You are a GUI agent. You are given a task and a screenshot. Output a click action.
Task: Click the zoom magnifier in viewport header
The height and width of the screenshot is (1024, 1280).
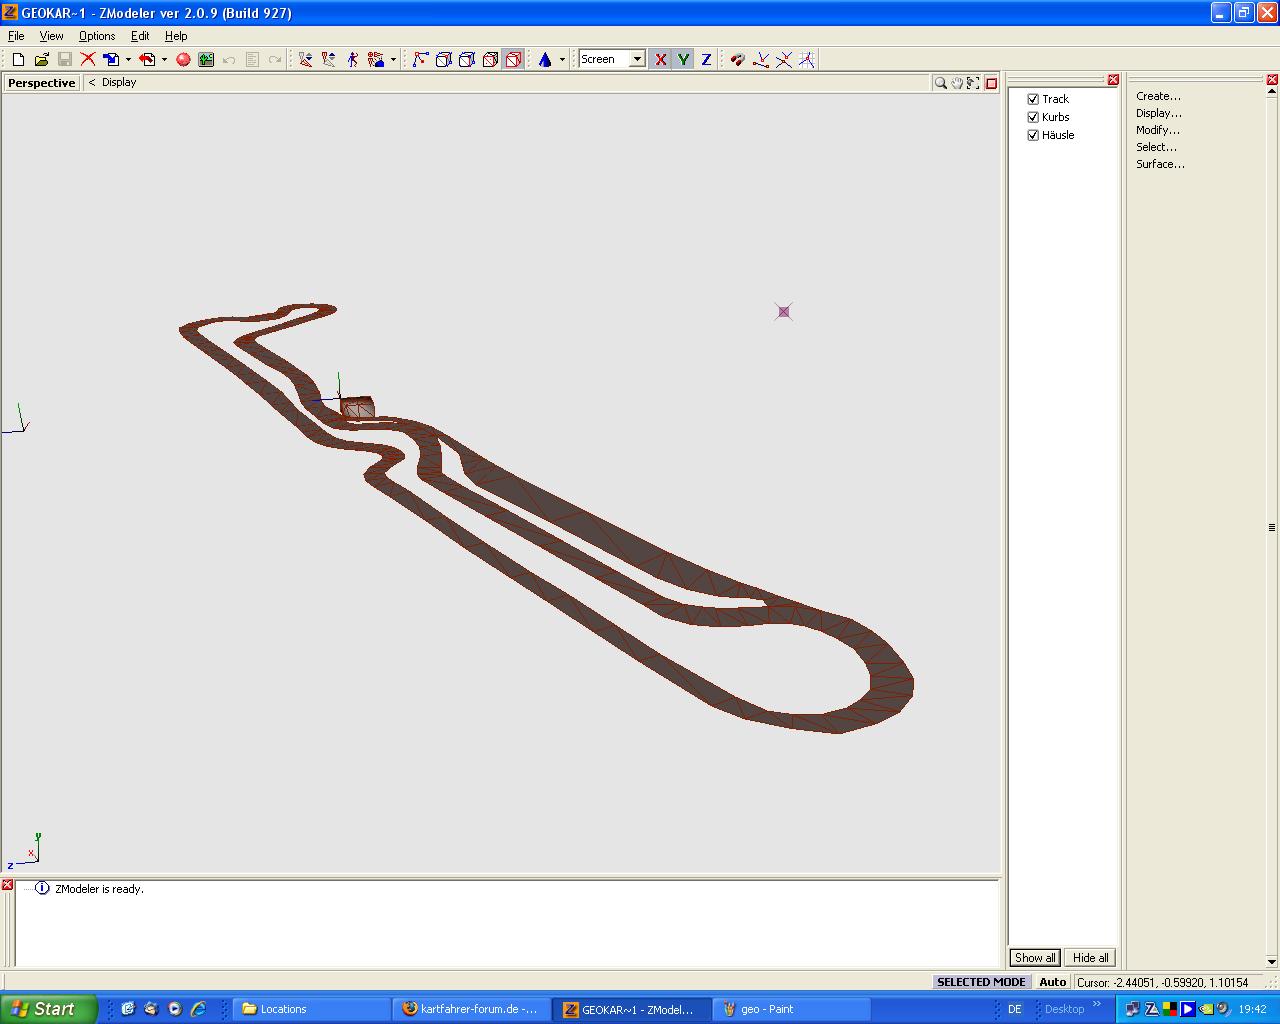(940, 83)
